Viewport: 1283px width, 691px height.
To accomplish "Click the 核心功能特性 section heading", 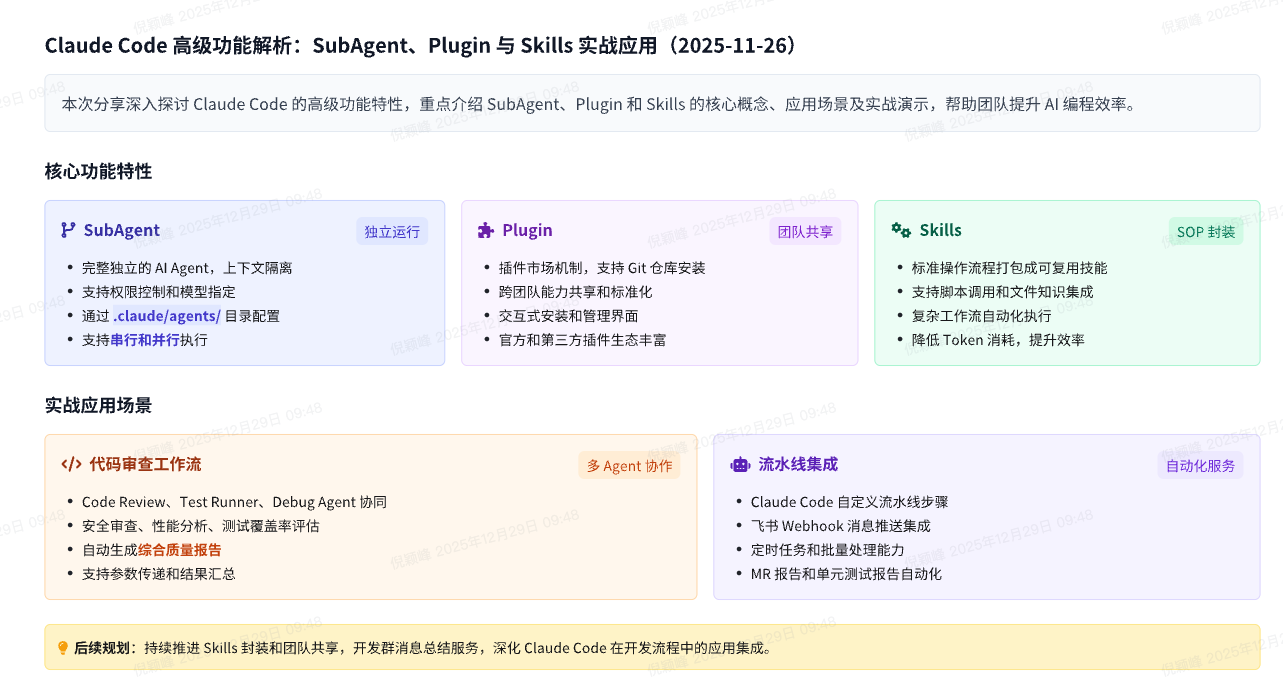I will point(98,171).
